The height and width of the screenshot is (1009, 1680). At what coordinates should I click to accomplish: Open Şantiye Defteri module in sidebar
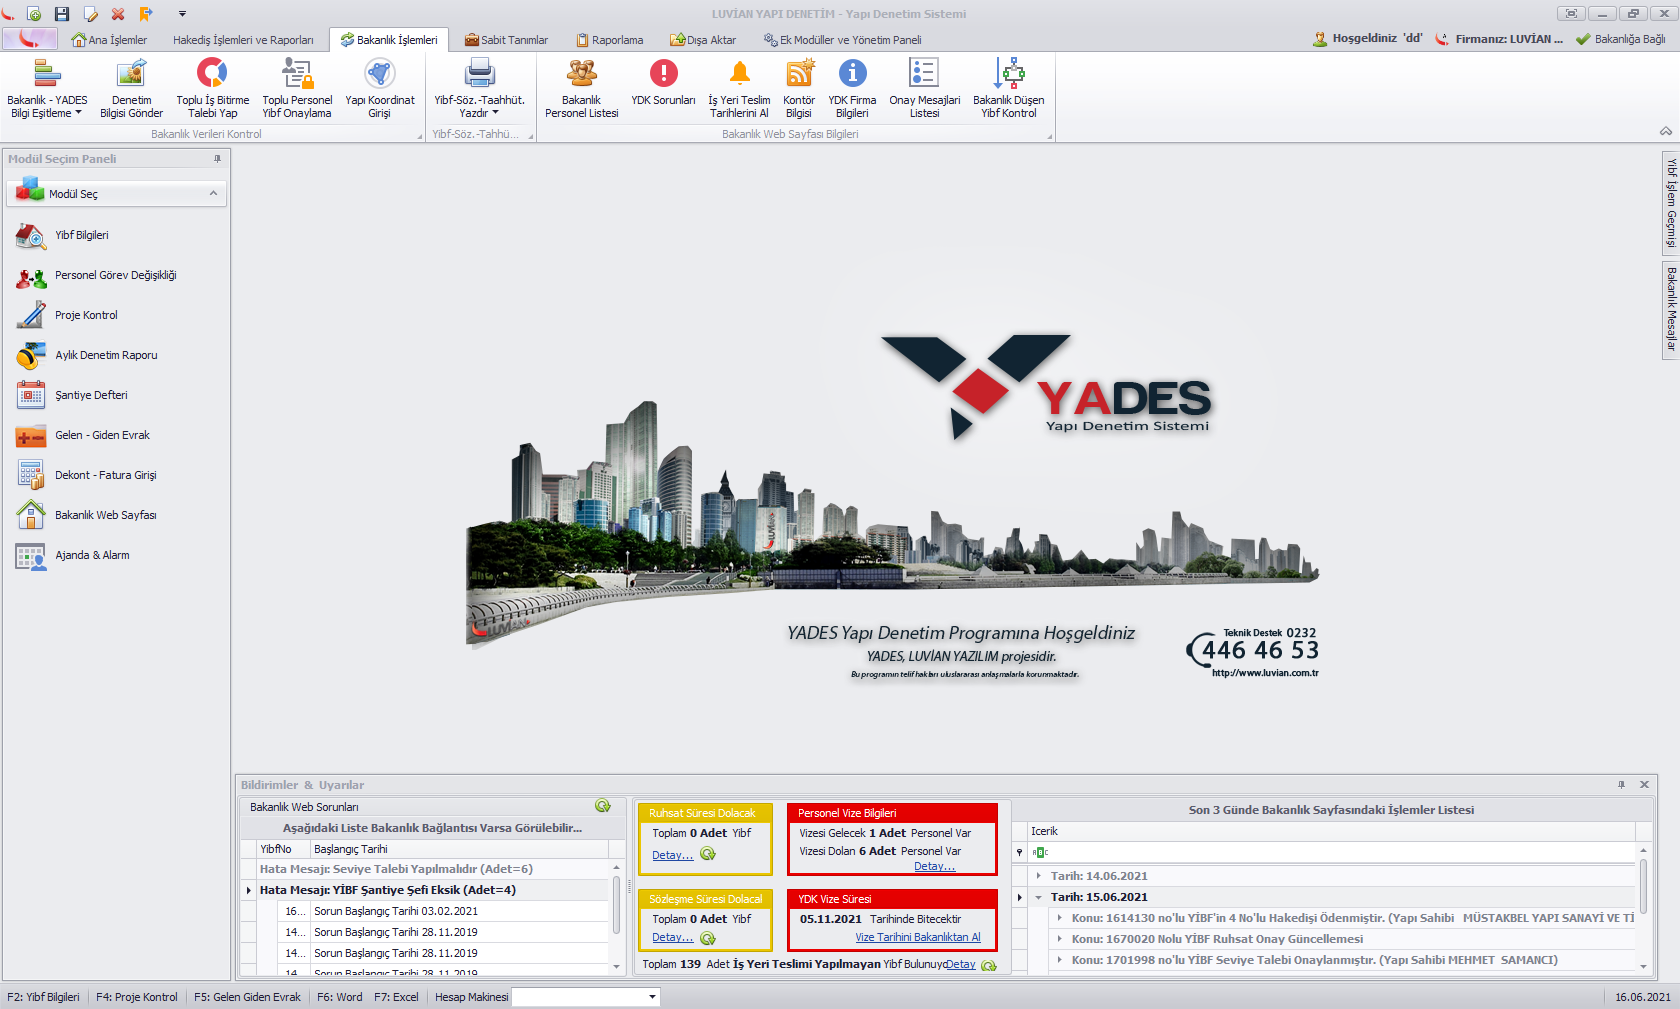[x=91, y=395]
